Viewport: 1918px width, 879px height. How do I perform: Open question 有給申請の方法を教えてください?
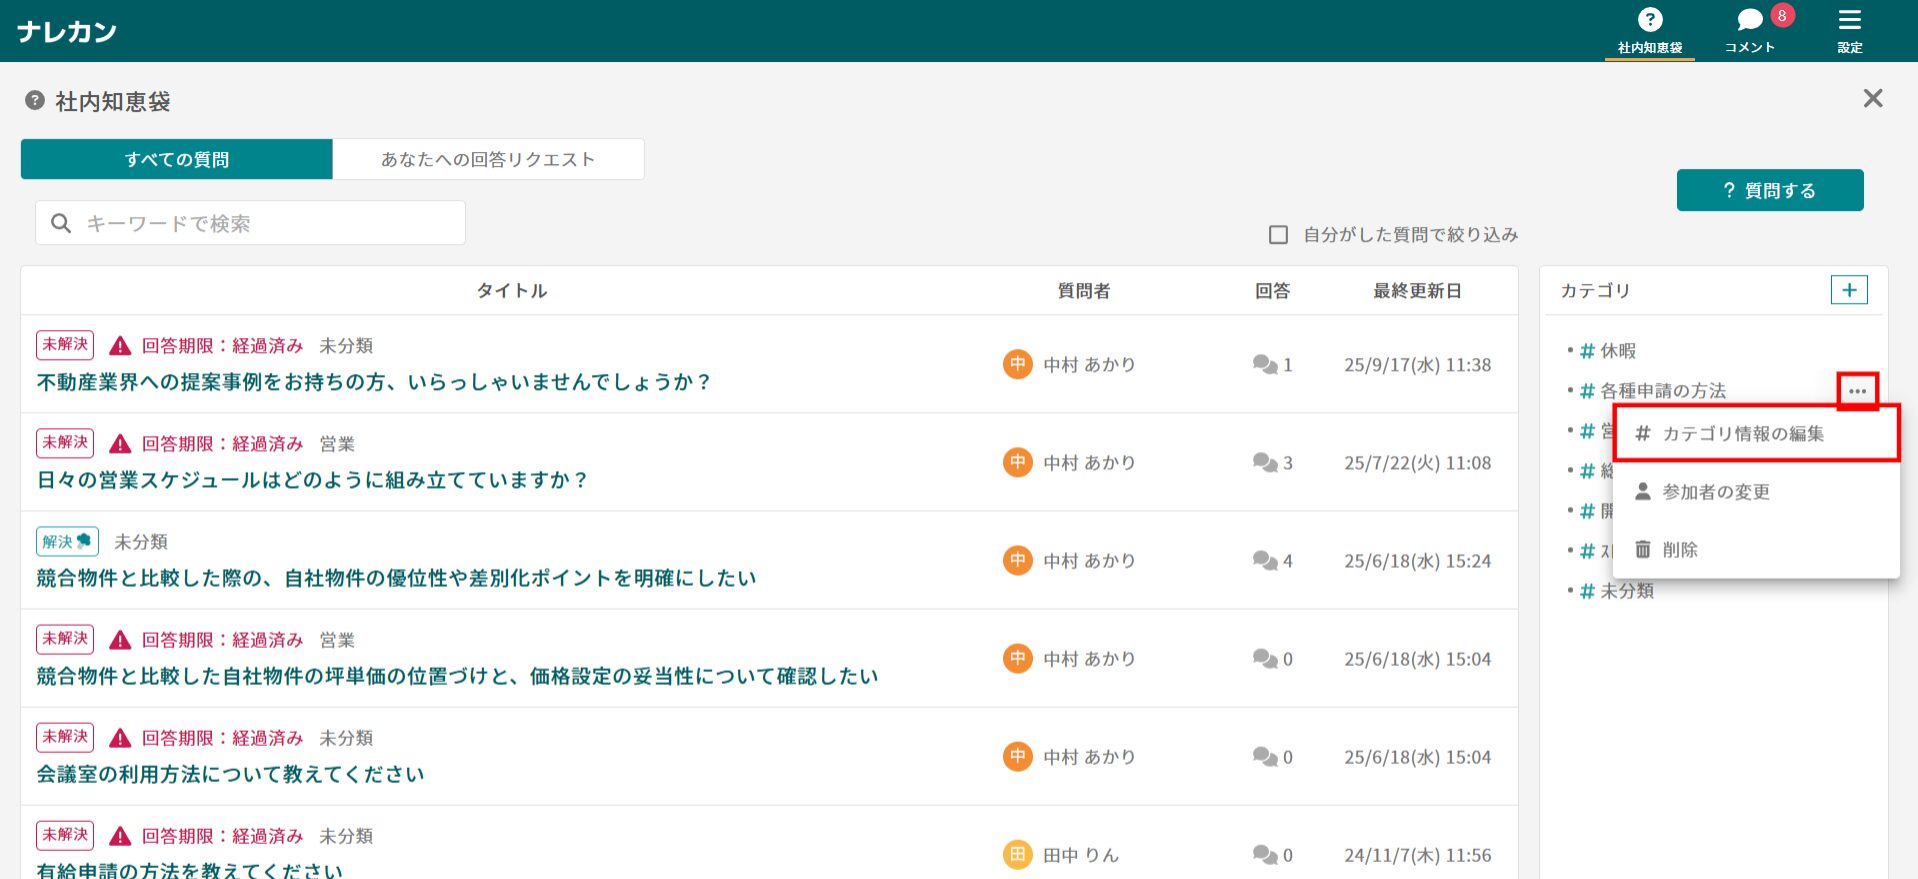189,870
